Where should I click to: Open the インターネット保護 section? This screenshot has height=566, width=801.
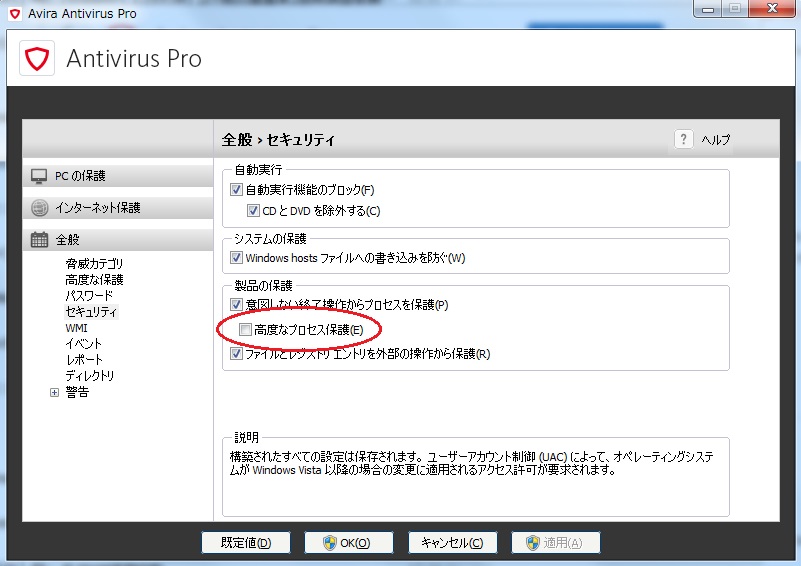tap(118, 208)
